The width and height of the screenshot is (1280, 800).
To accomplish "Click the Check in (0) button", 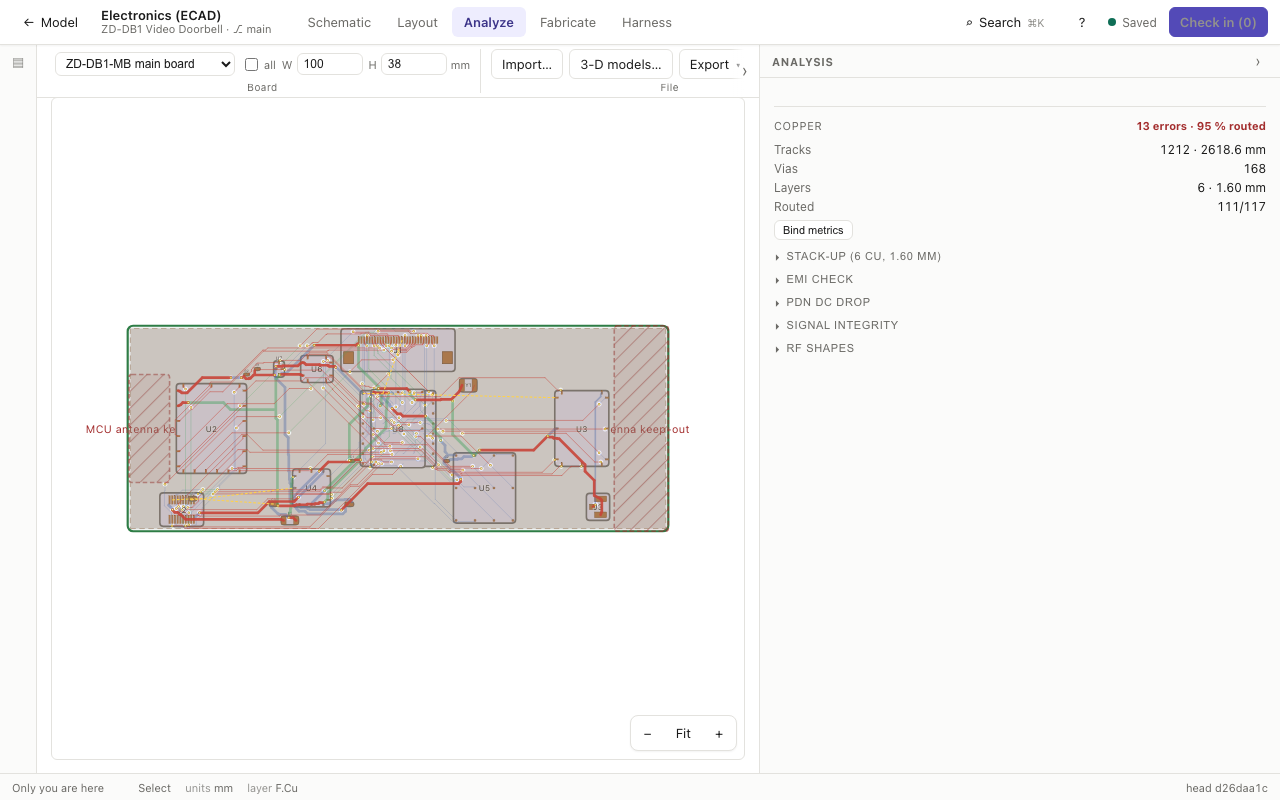I will pos(1218,22).
